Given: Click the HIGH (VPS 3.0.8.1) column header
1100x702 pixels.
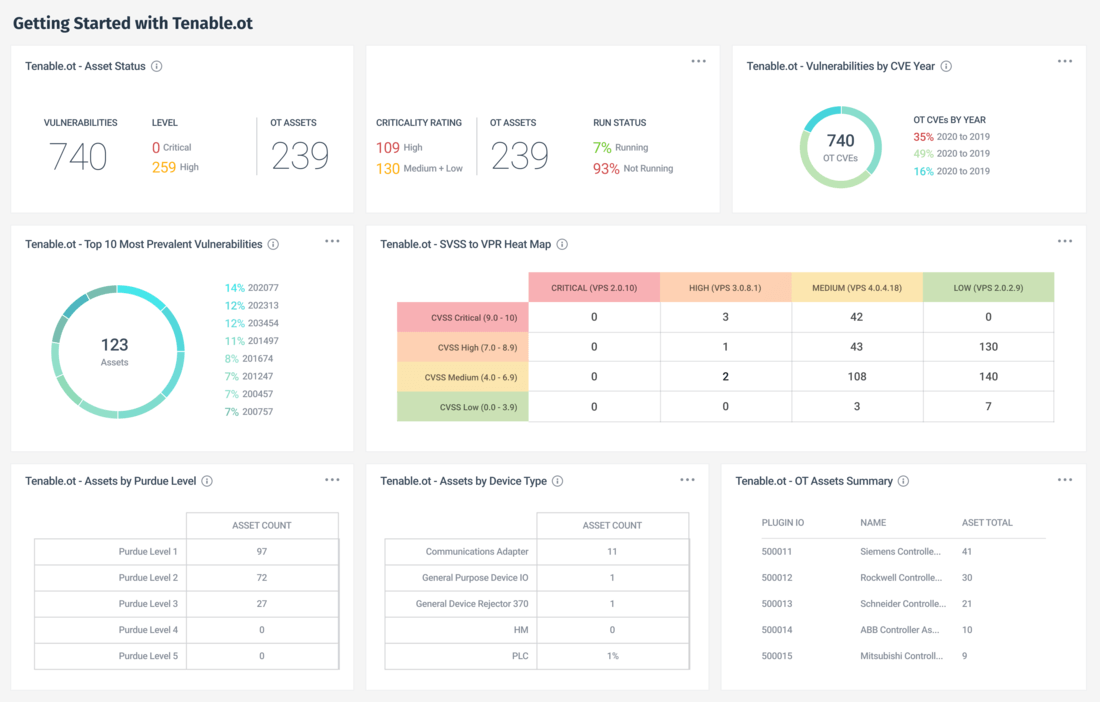Looking at the screenshot, I should [x=725, y=288].
